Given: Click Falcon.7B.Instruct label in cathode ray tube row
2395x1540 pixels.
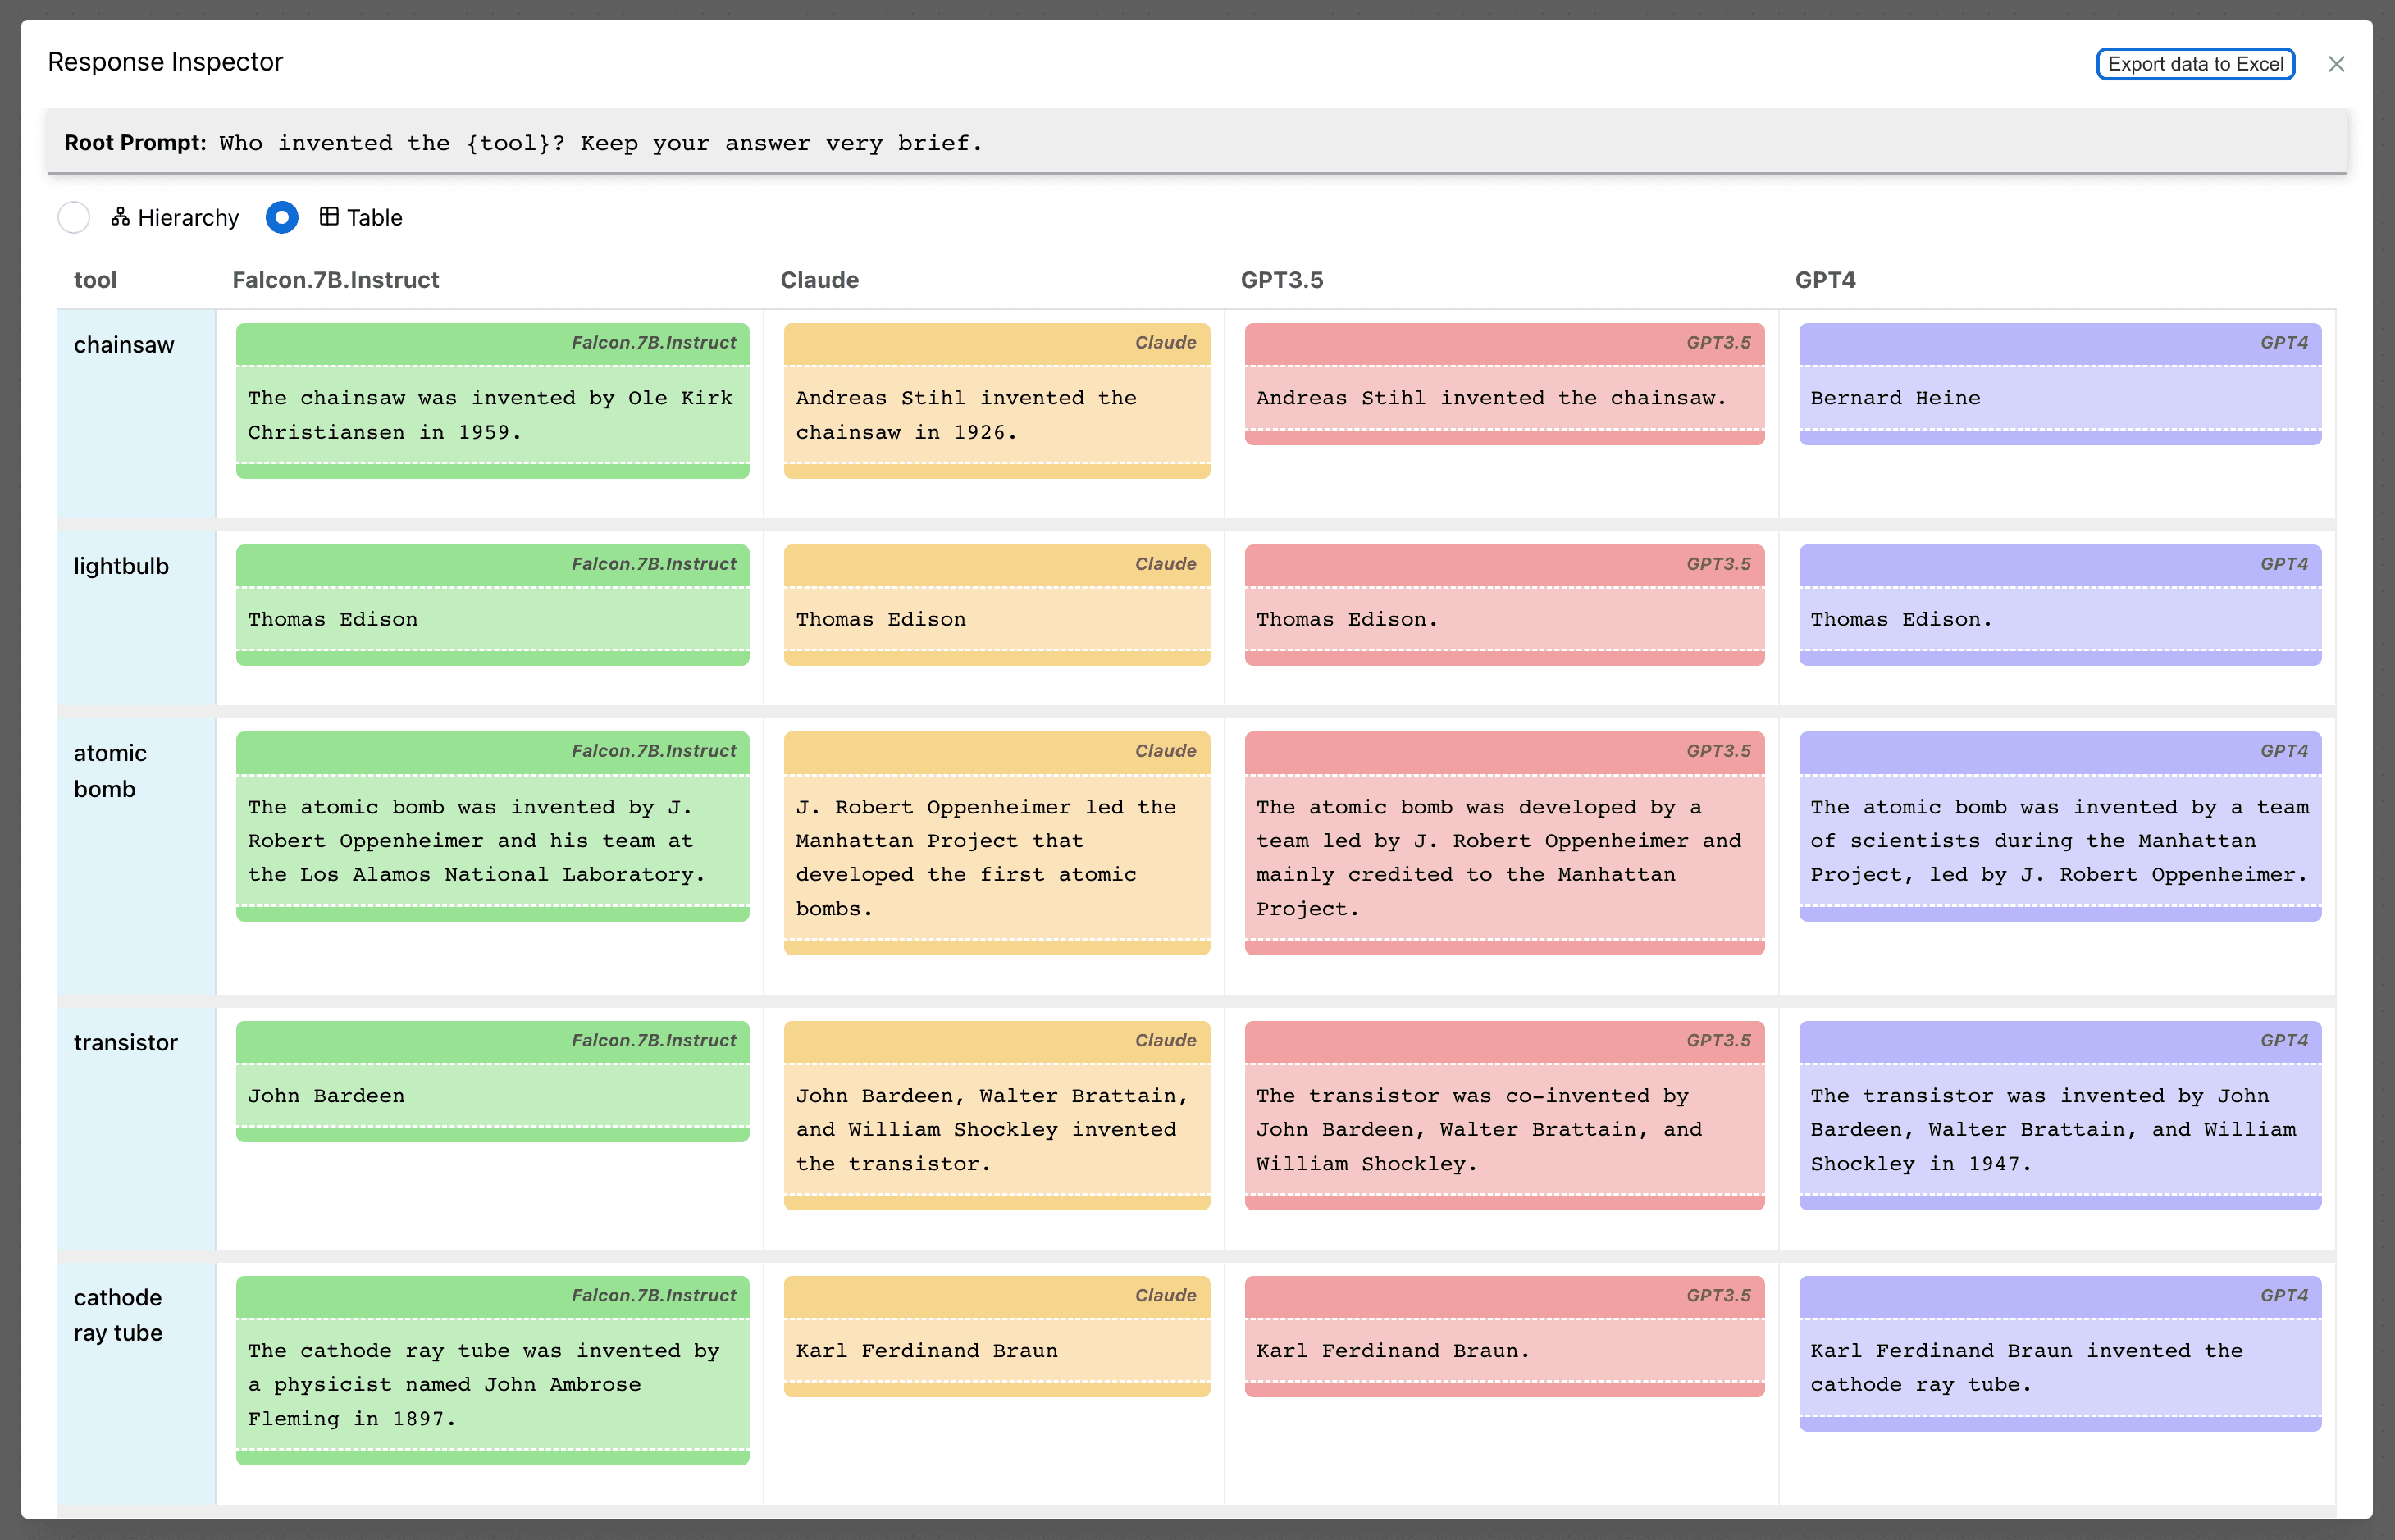Looking at the screenshot, I should 653,1295.
